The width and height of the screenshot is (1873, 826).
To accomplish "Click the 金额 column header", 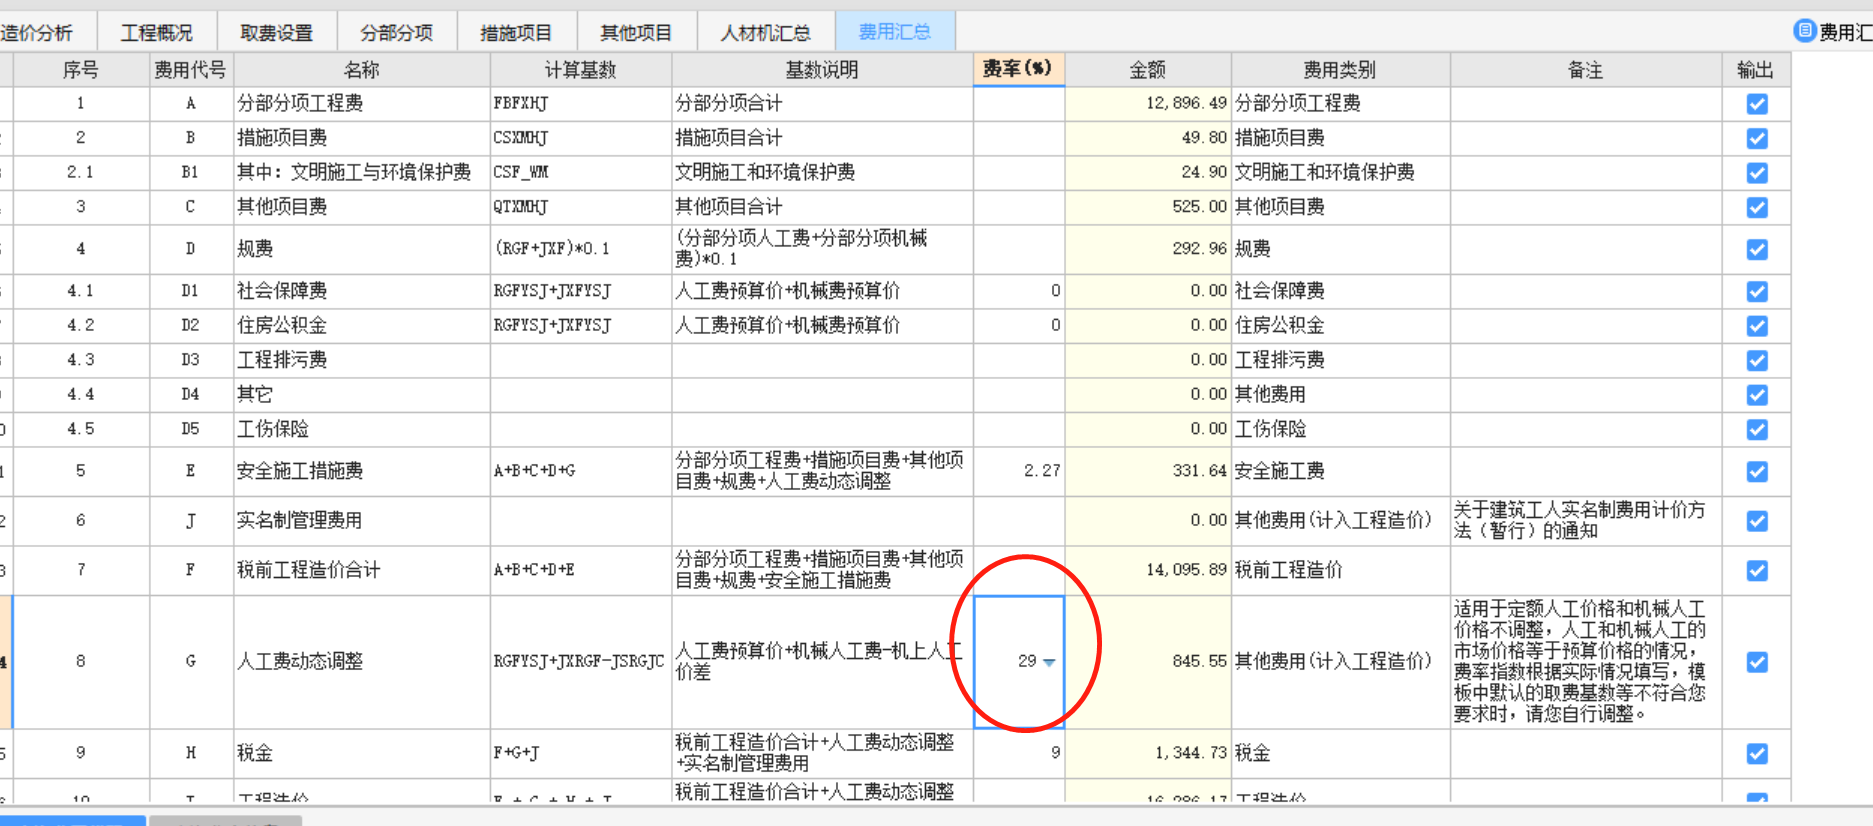I will [x=1148, y=70].
